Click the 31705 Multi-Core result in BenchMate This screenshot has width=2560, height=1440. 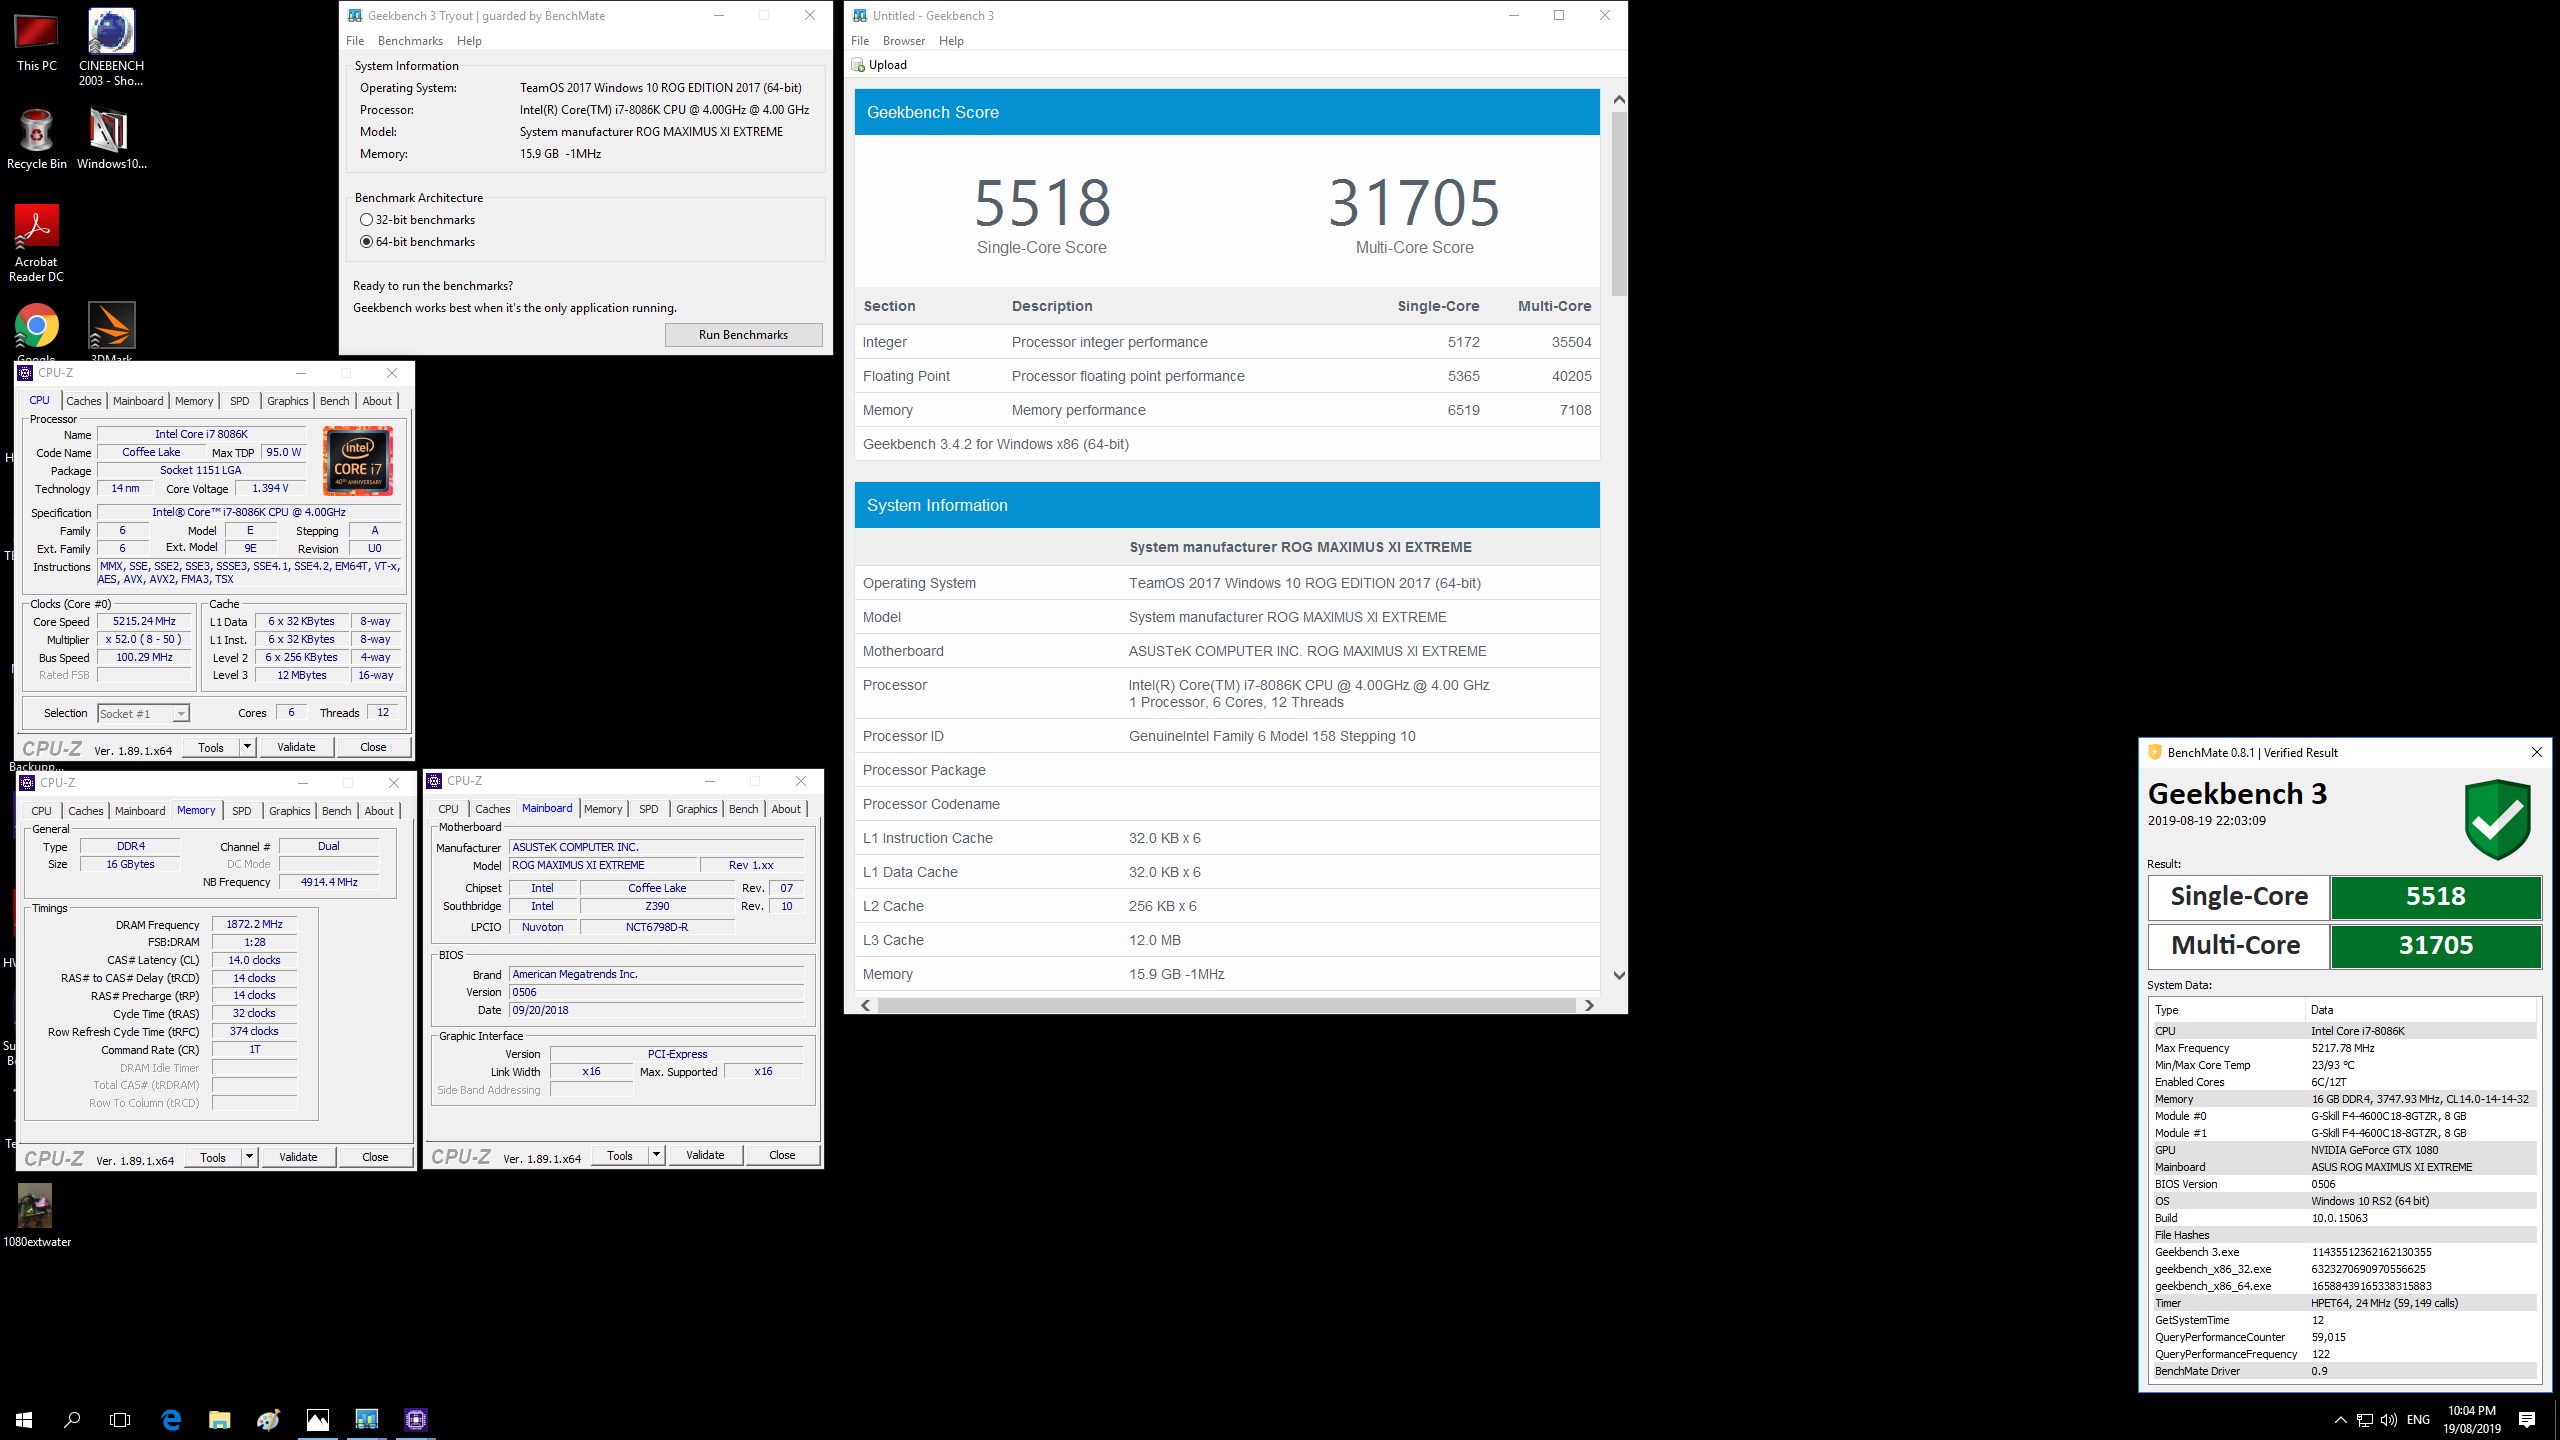coord(2435,946)
